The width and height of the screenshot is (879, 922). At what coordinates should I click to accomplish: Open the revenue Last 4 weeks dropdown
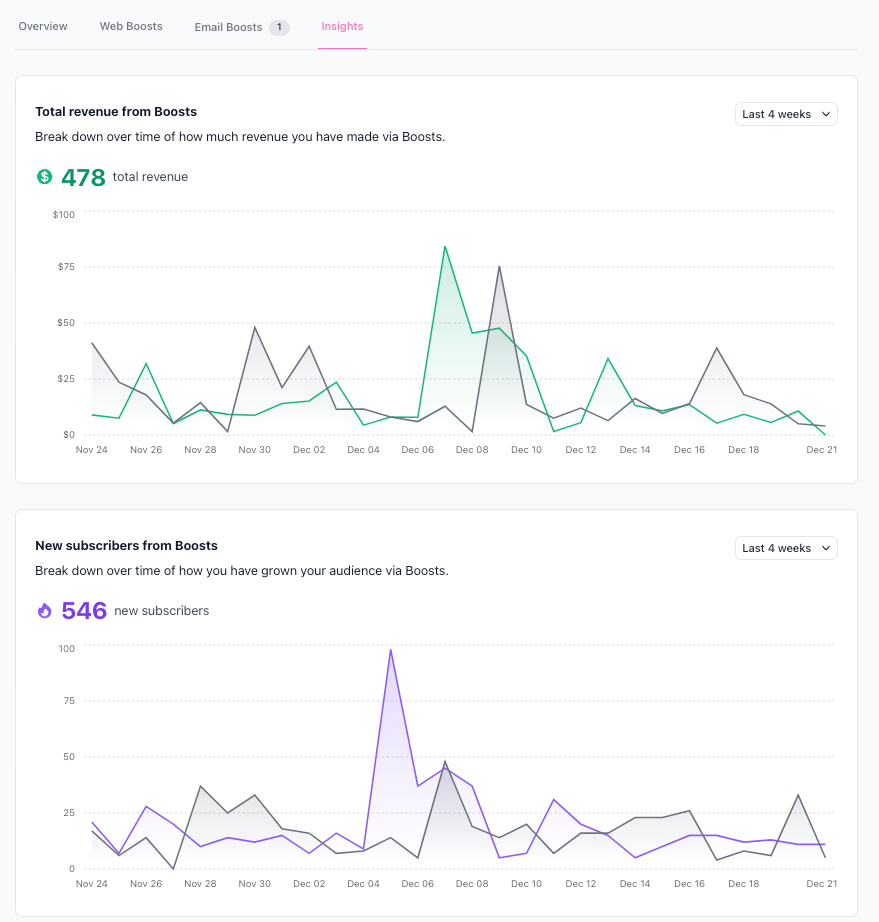[x=786, y=114]
